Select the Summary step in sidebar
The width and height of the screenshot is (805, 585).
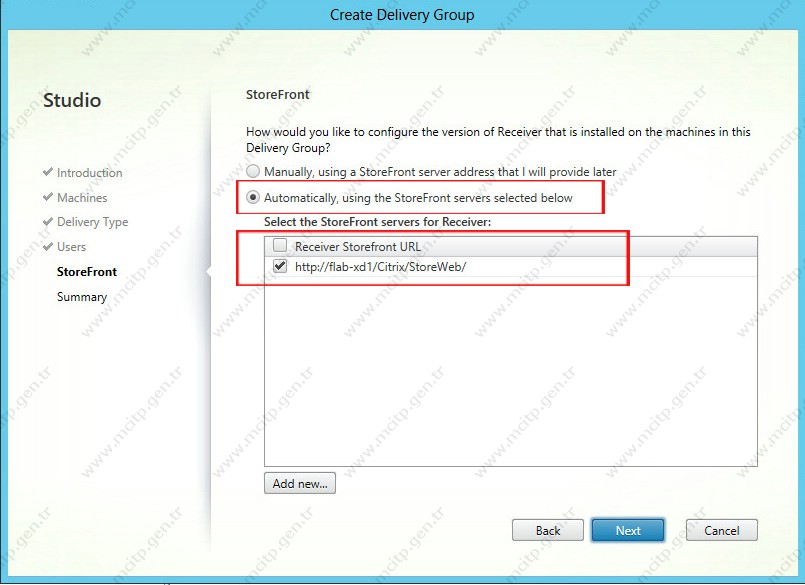pyautogui.click(x=82, y=297)
